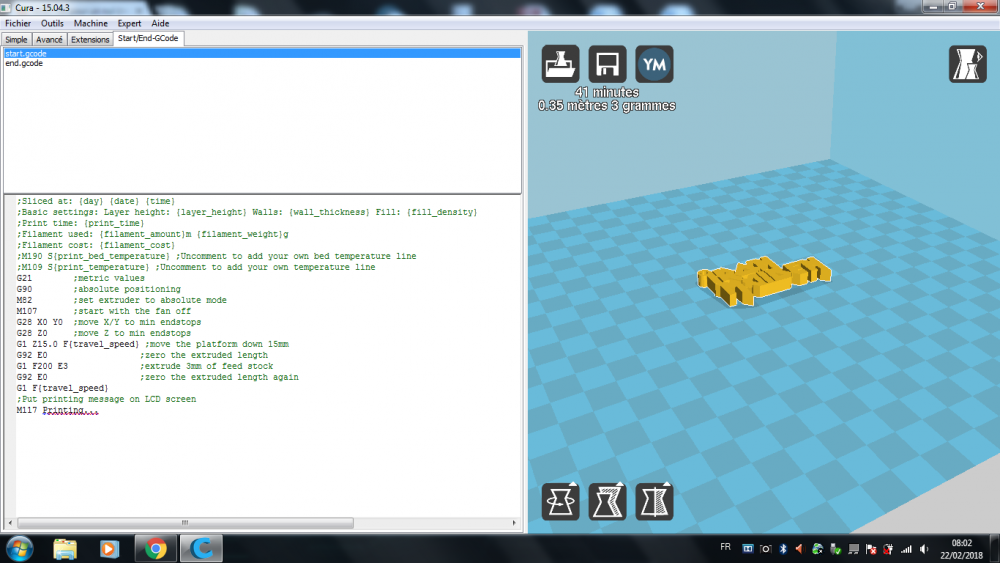1000x563 pixels.
Task: Click the network signal tray icon
Action: pyautogui.click(x=906, y=549)
